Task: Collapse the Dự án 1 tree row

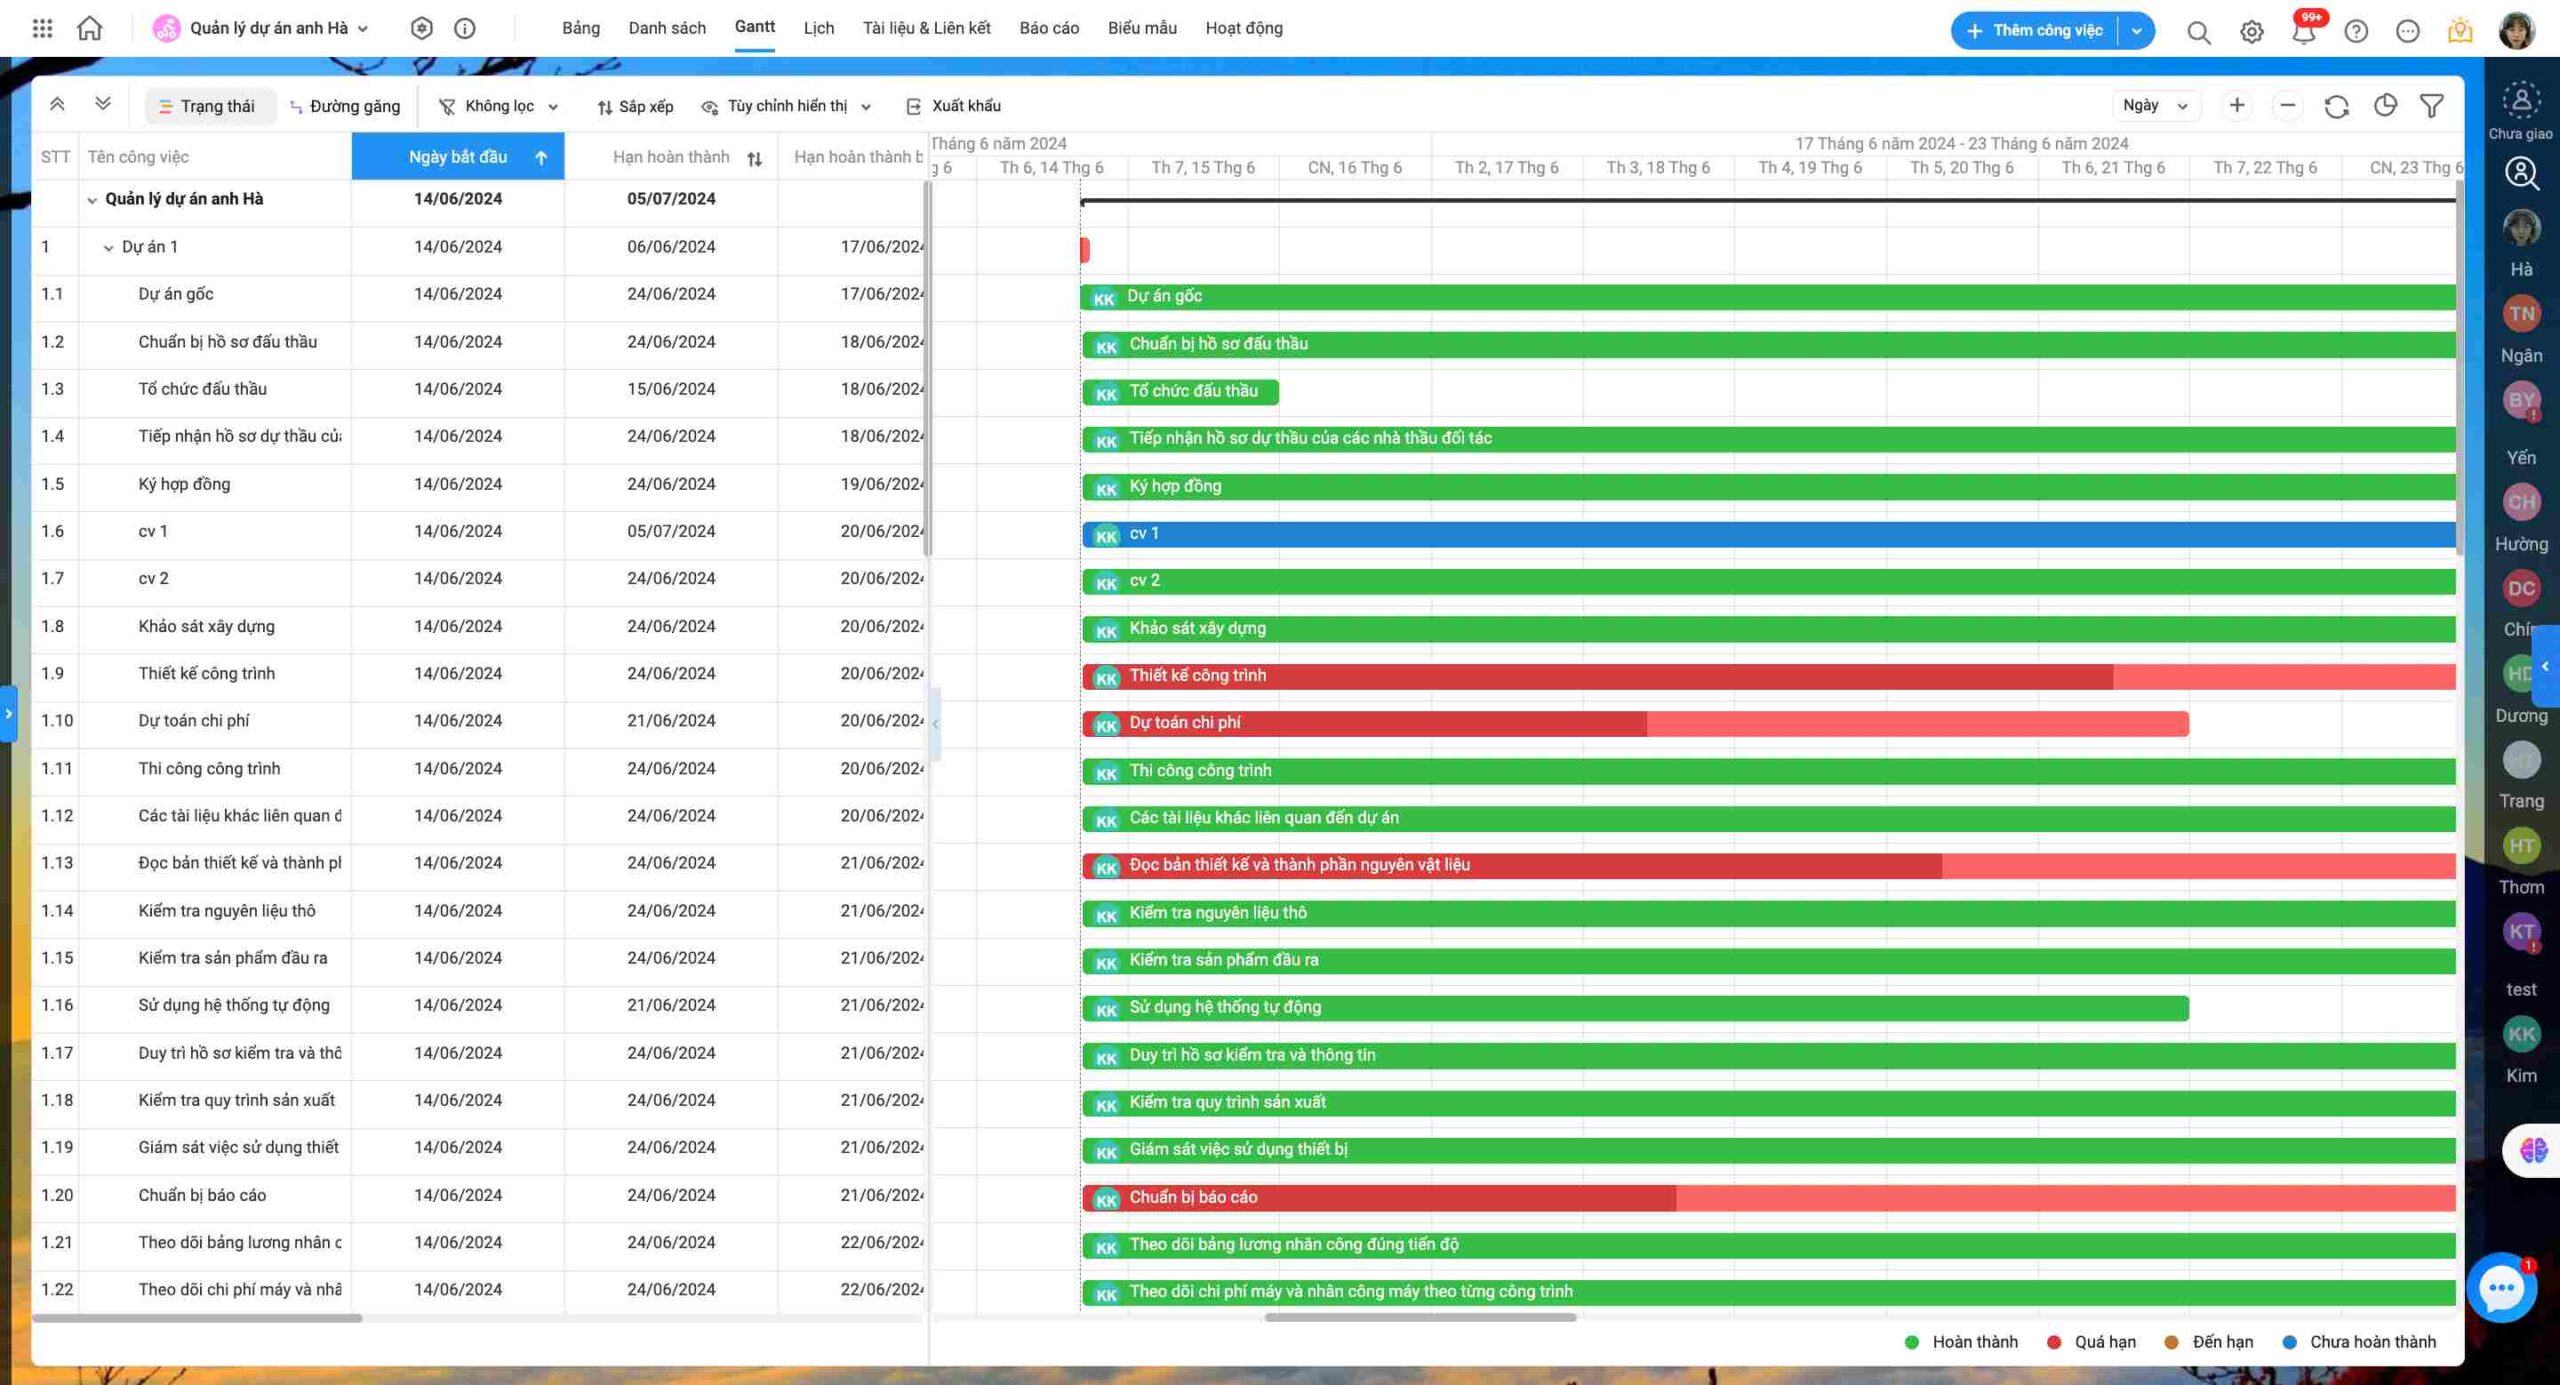Action: click(x=108, y=248)
